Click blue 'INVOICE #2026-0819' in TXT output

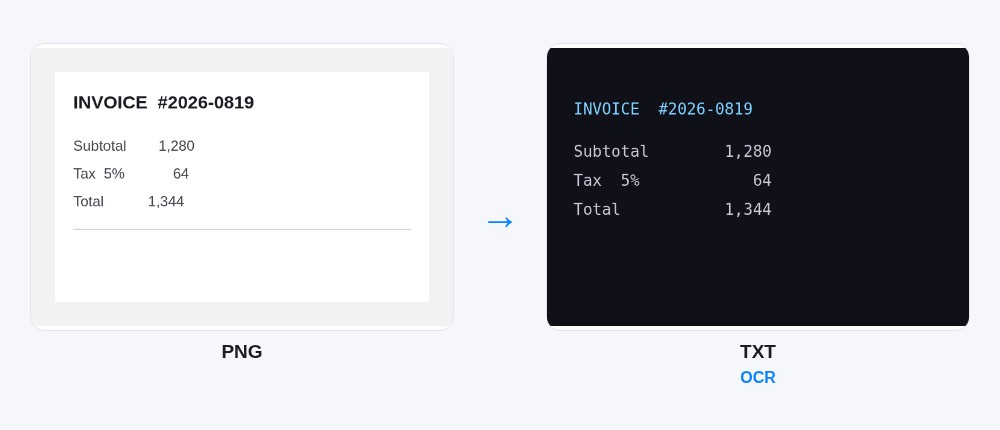pos(663,109)
